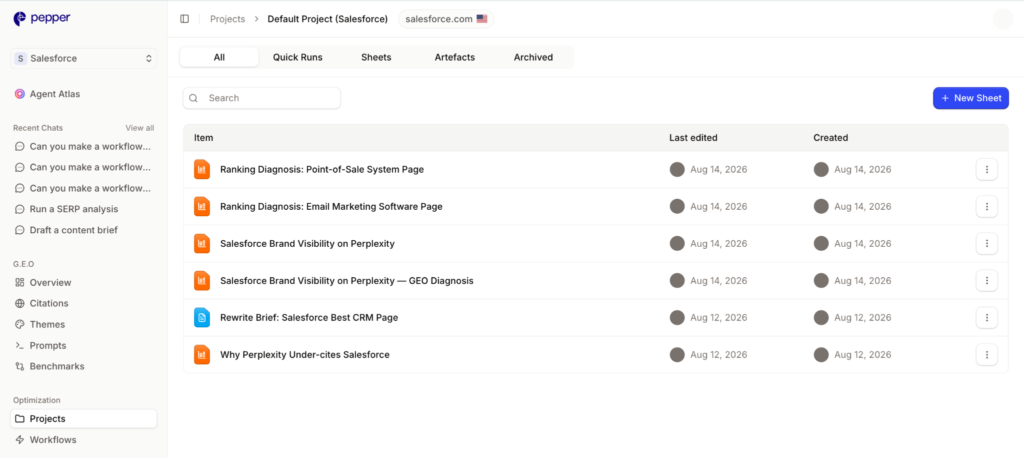Open the three-dot menu for Point-of-Sale System Page
The height and width of the screenshot is (458, 1024).
[987, 169]
